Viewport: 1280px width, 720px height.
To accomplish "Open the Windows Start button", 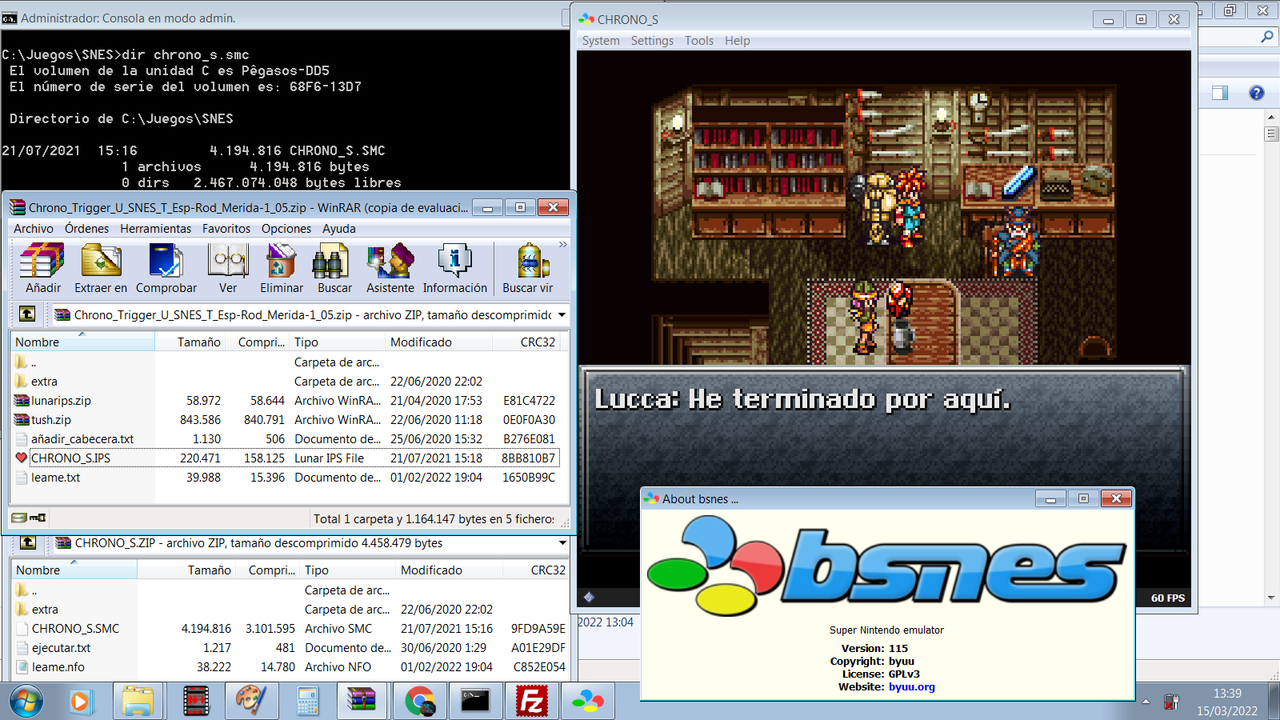I will 26,701.
